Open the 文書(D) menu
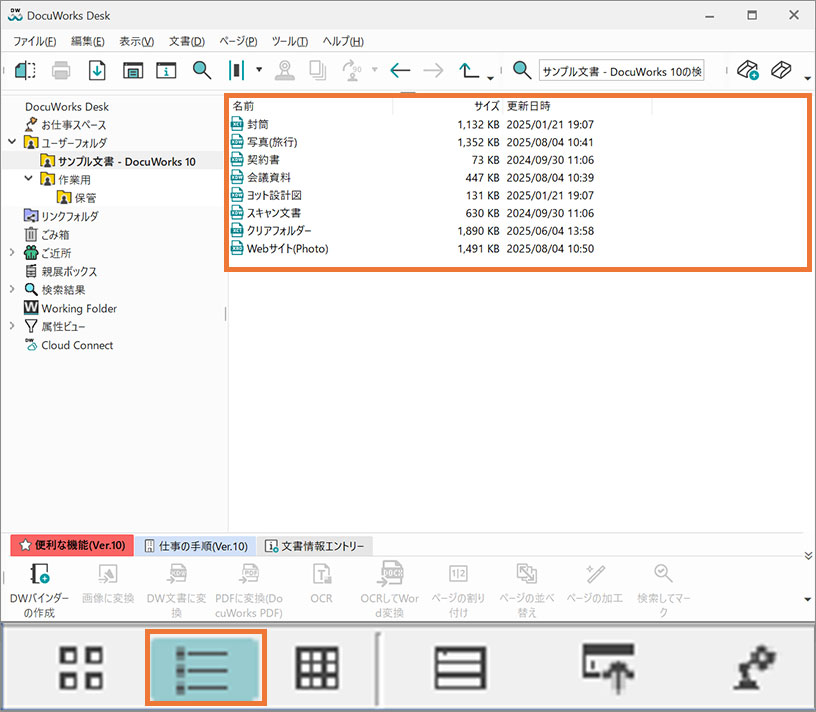This screenshot has height=712, width=816. pos(186,41)
